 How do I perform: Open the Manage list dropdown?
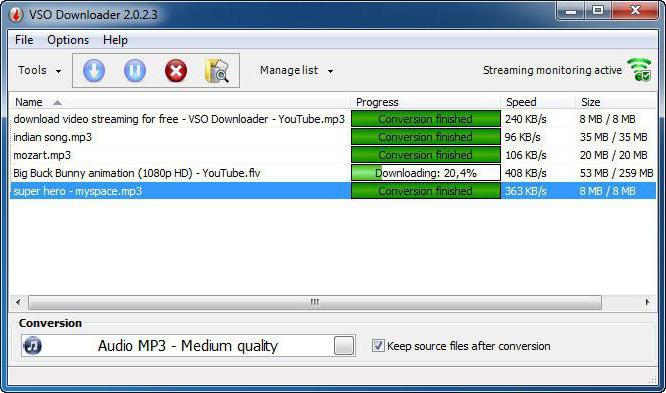tap(296, 71)
